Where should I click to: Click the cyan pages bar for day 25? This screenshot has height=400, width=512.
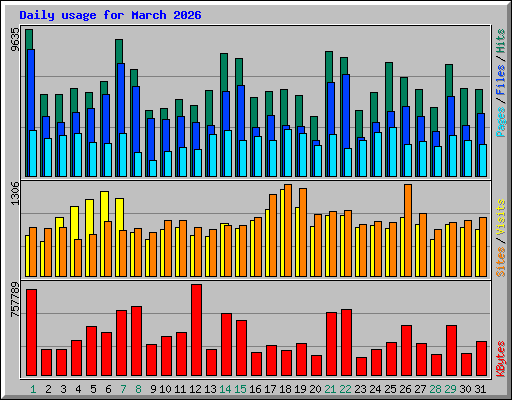pyautogui.click(x=393, y=152)
